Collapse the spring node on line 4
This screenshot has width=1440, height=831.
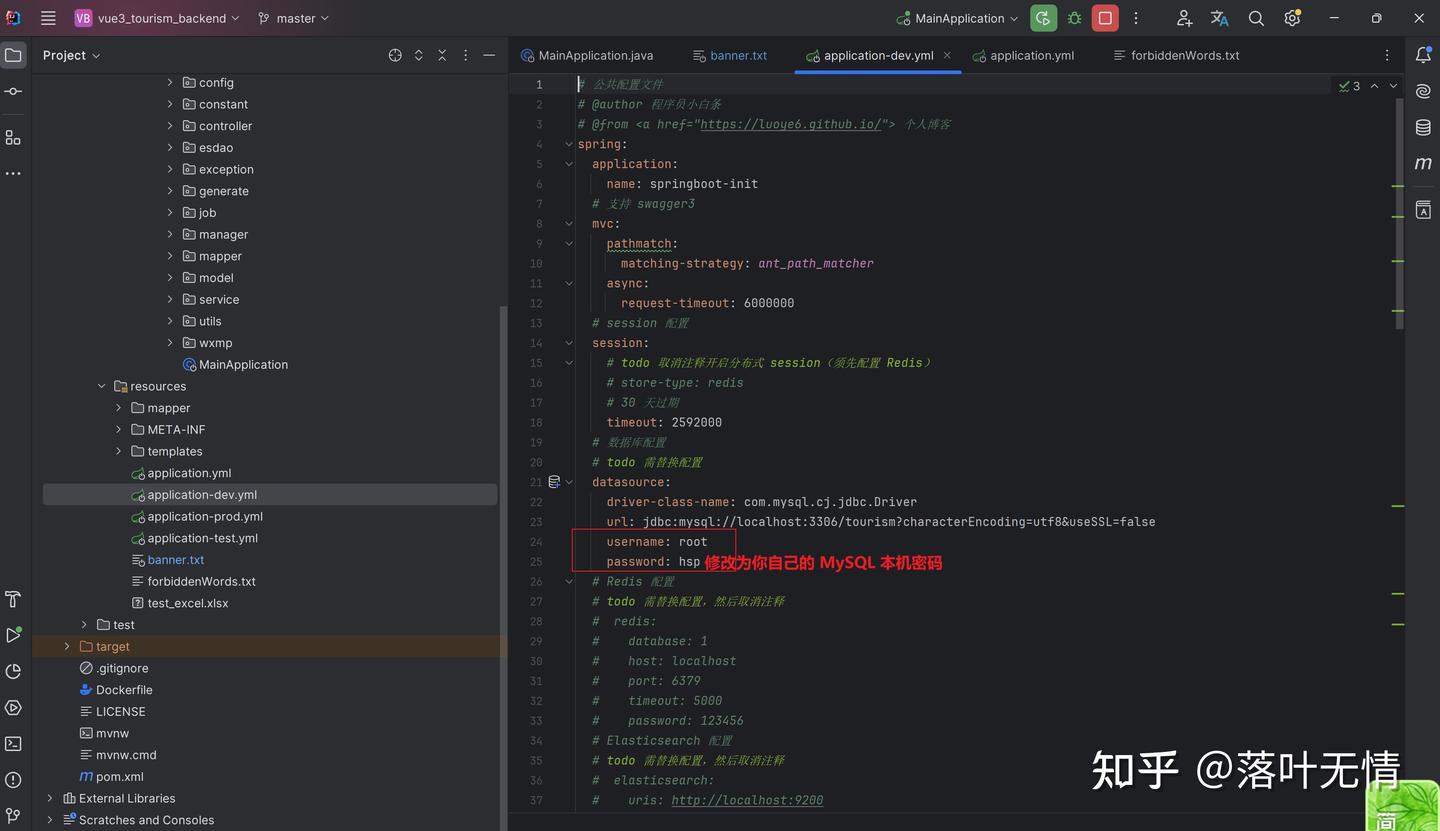coord(568,143)
